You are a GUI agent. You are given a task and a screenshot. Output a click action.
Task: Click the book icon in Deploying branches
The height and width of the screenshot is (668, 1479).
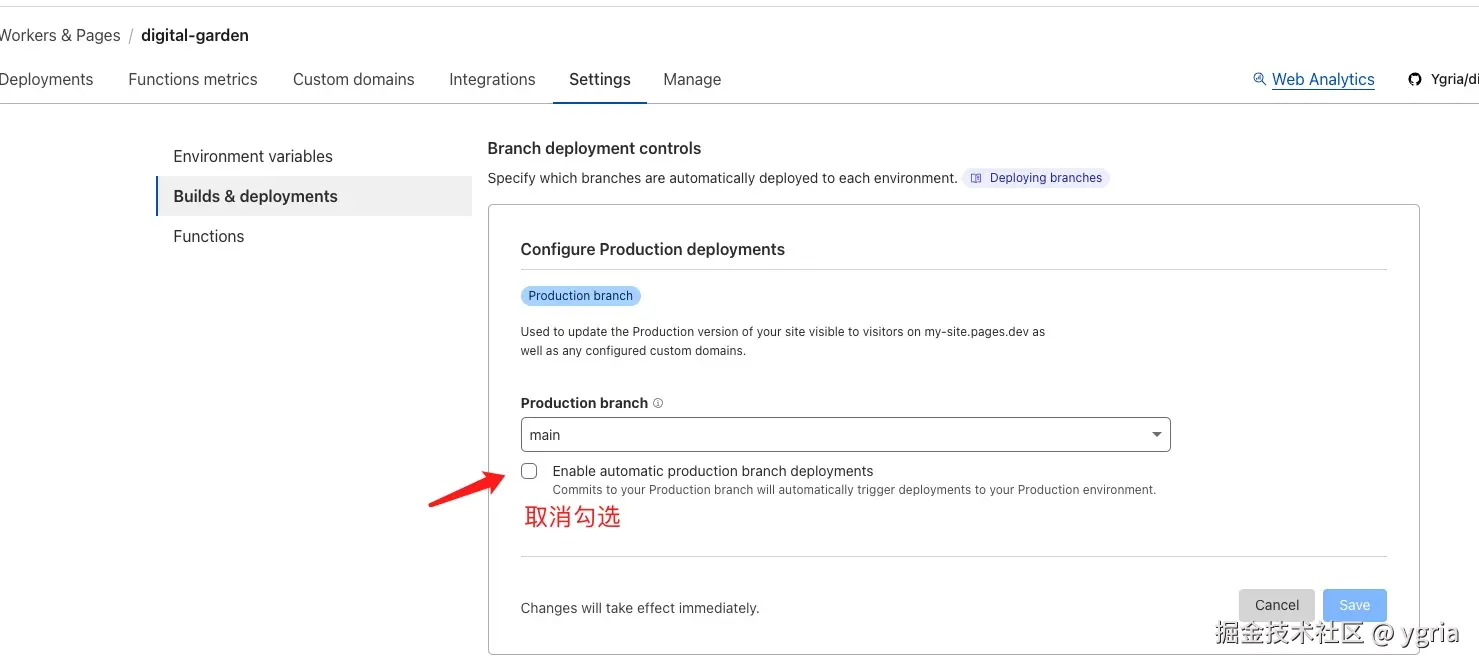pyautogui.click(x=976, y=178)
